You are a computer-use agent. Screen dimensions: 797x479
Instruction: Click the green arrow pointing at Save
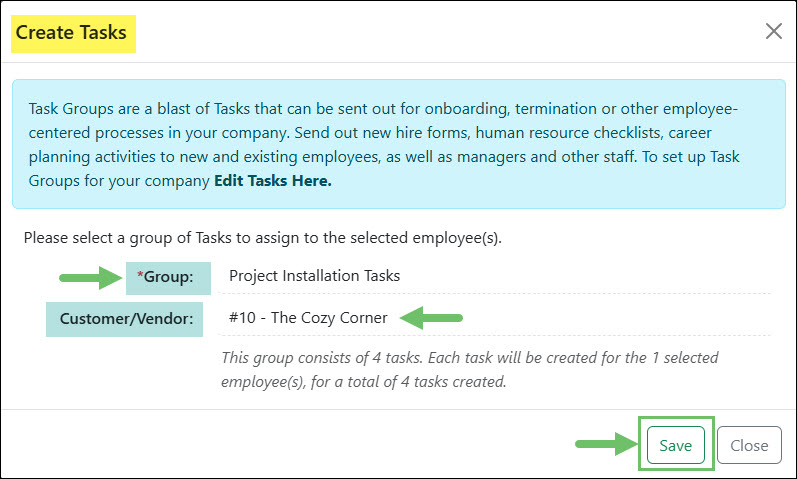[x=604, y=445]
